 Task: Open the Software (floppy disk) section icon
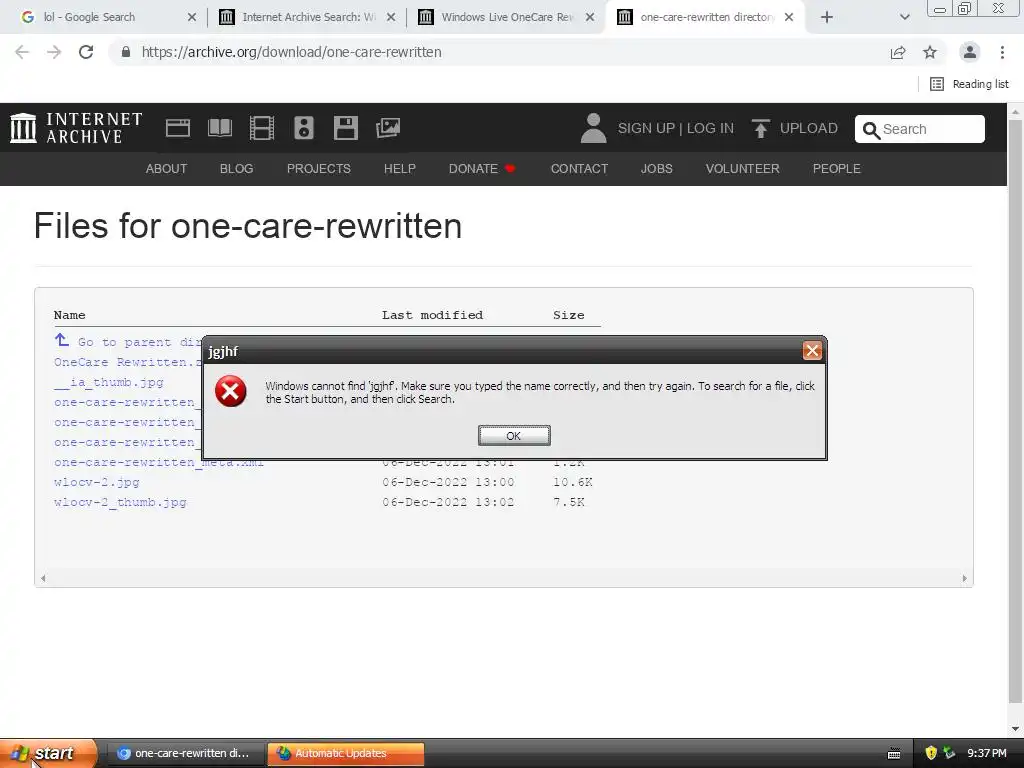point(345,128)
